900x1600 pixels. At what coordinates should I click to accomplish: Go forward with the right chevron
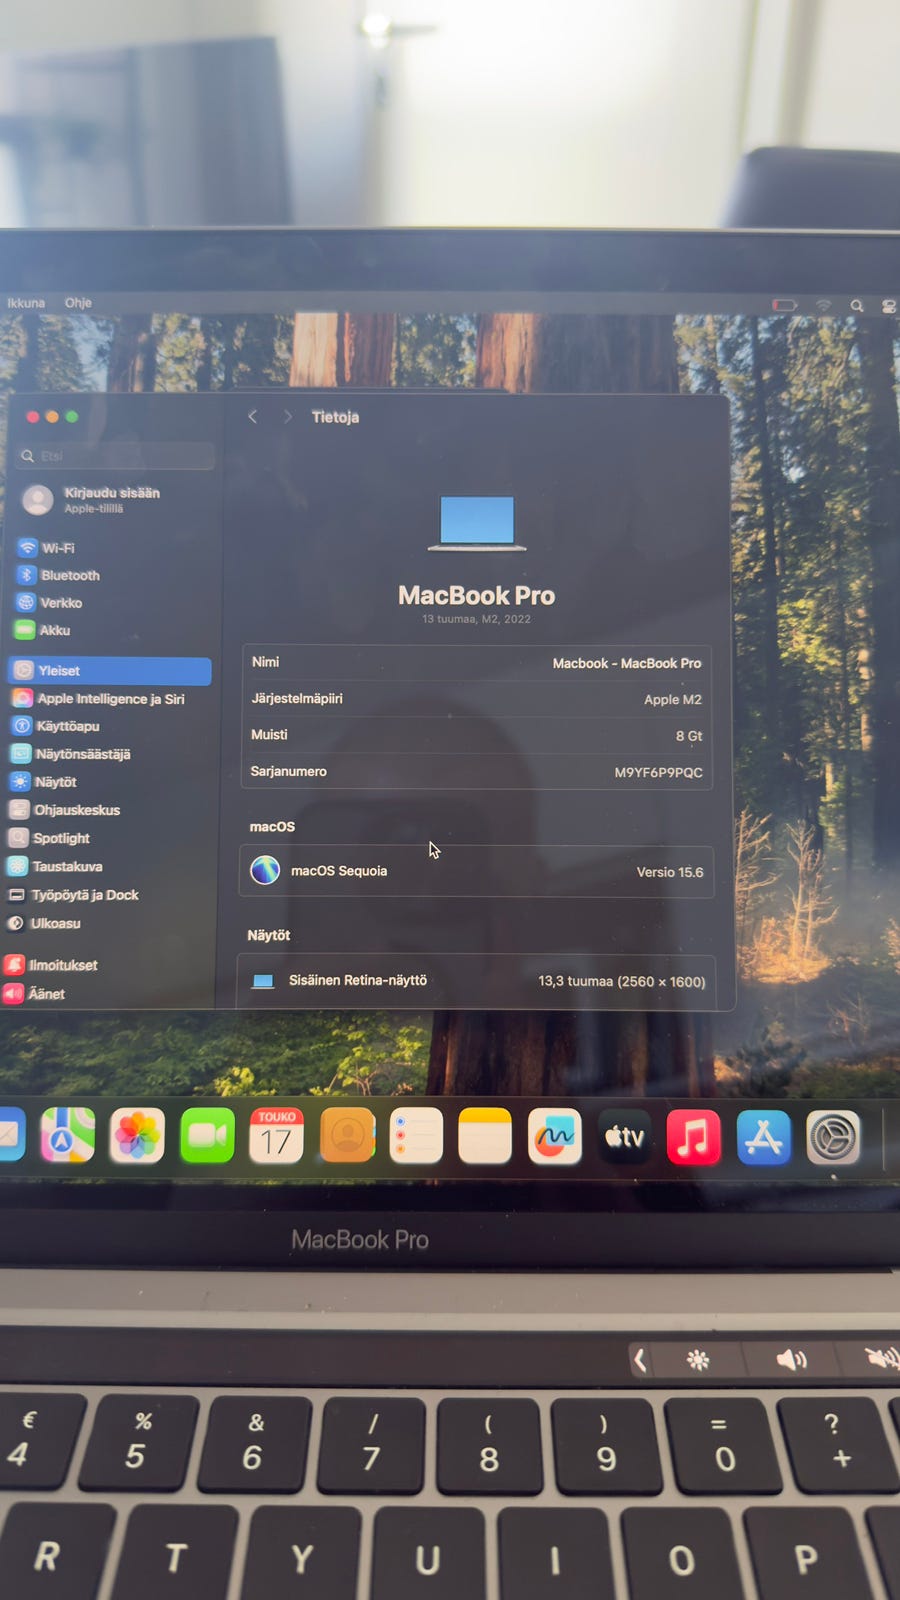[288, 417]
